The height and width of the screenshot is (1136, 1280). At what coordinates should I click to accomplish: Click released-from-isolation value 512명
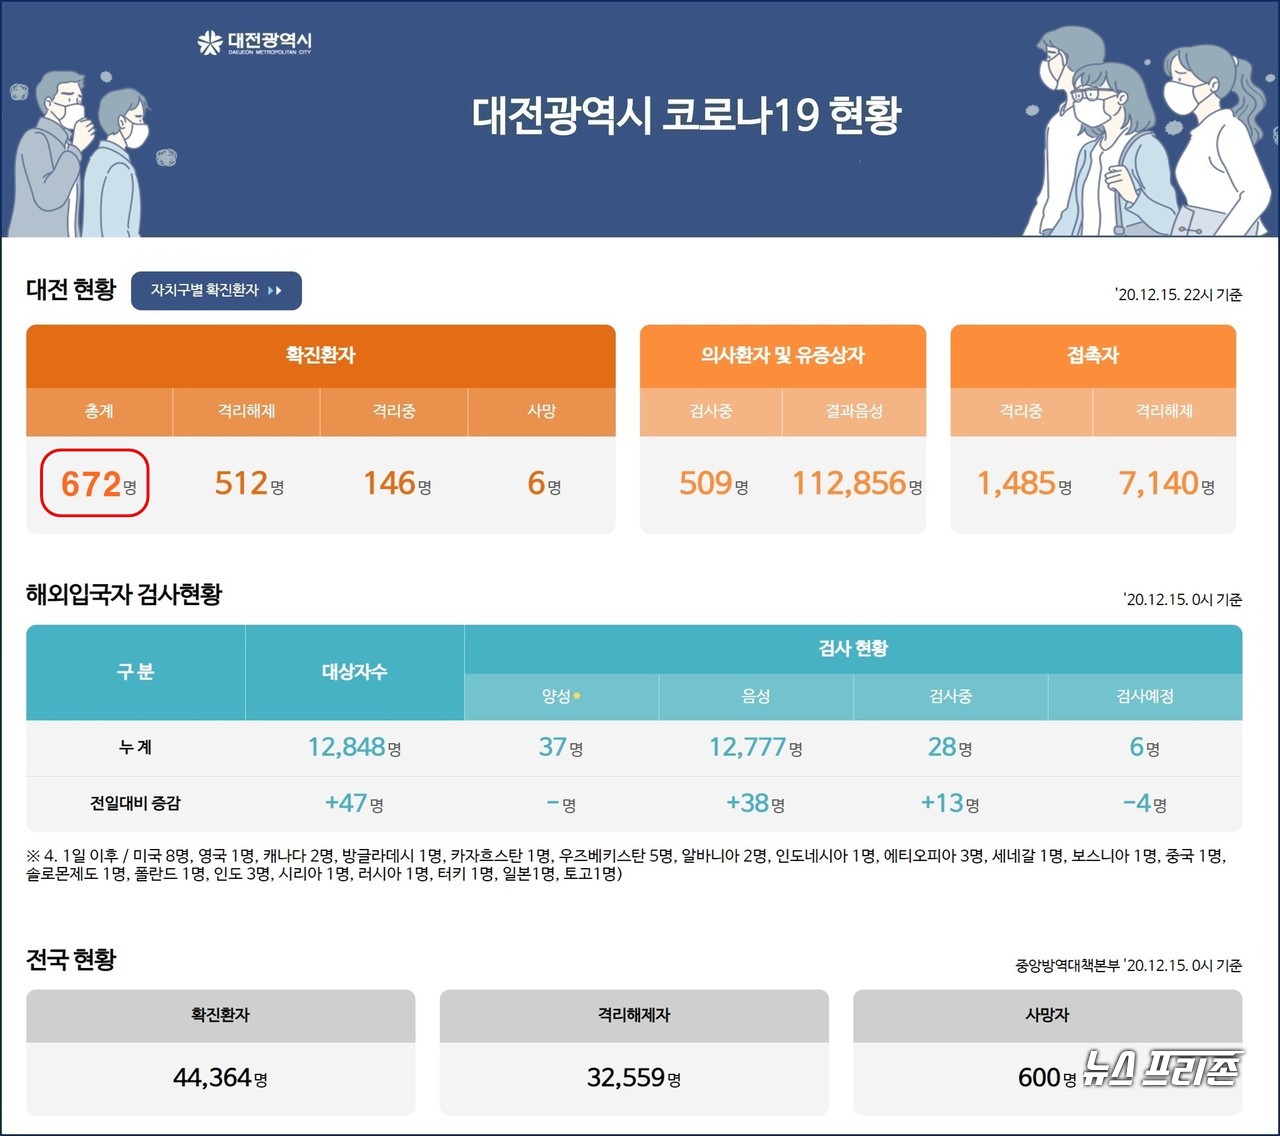click(x=249, y=484)
